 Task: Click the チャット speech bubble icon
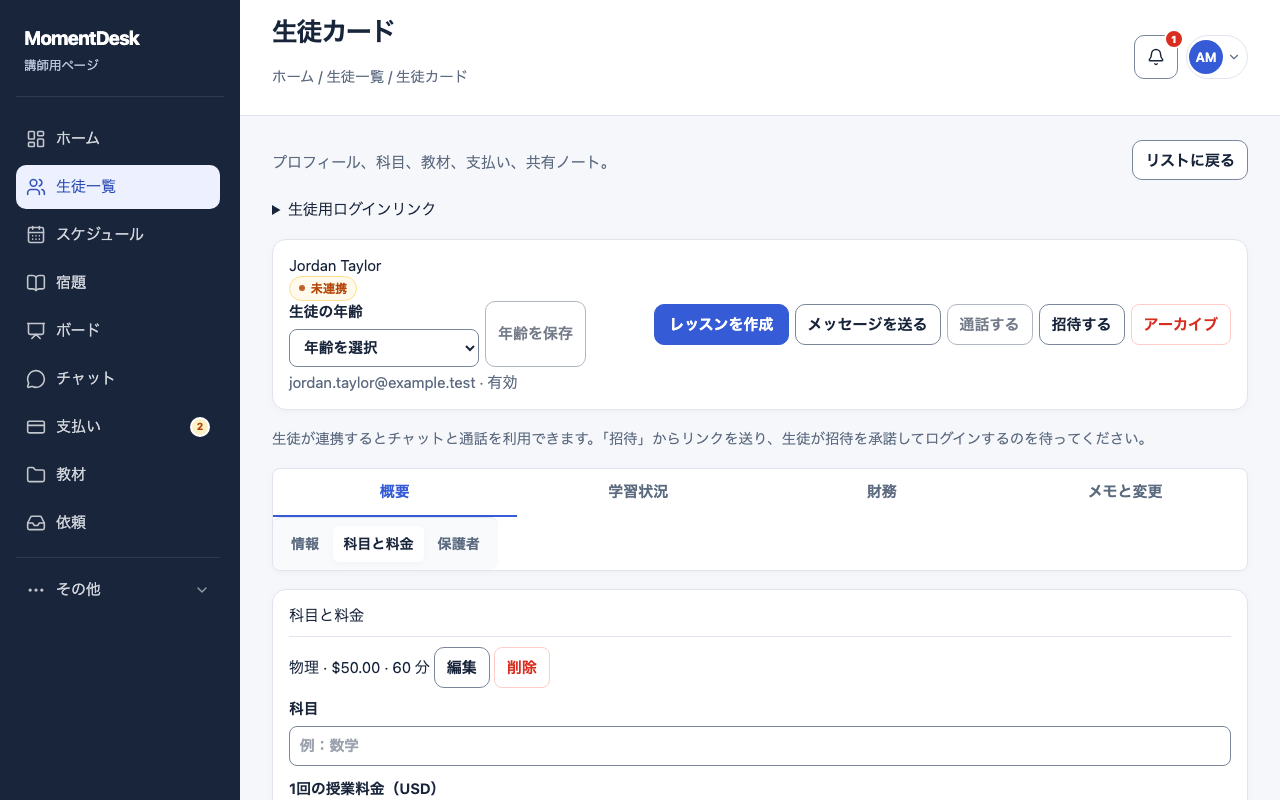point(36,378)
